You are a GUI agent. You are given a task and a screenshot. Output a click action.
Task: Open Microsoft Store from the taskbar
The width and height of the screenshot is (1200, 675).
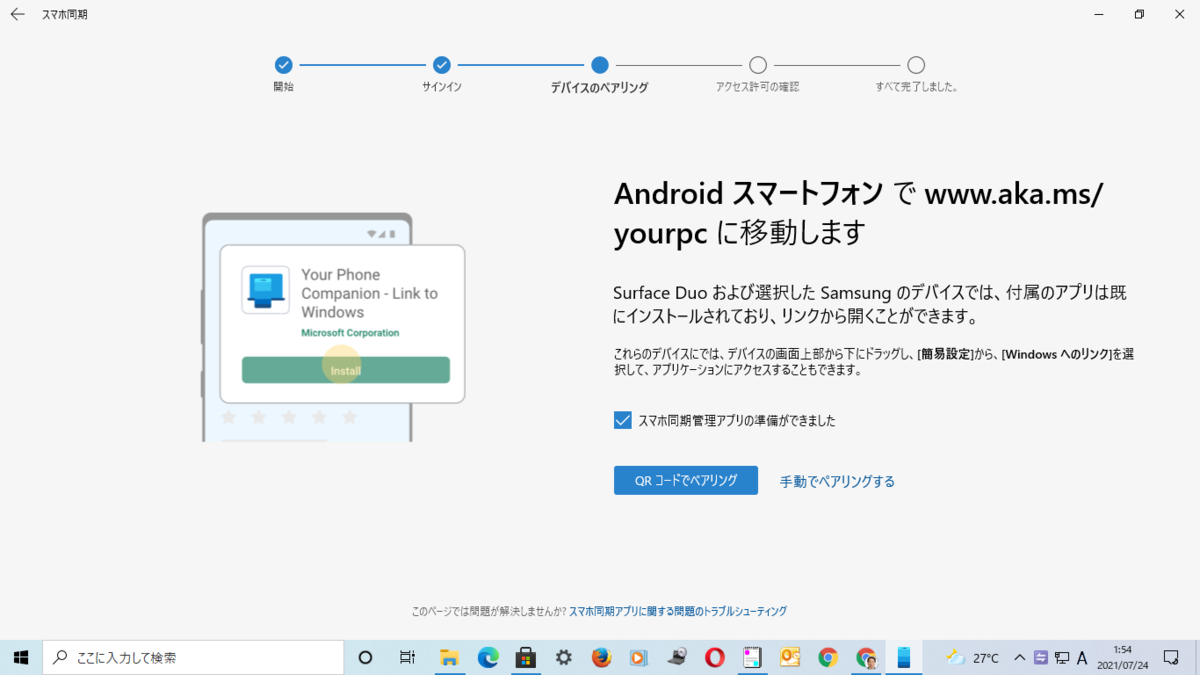525,657
